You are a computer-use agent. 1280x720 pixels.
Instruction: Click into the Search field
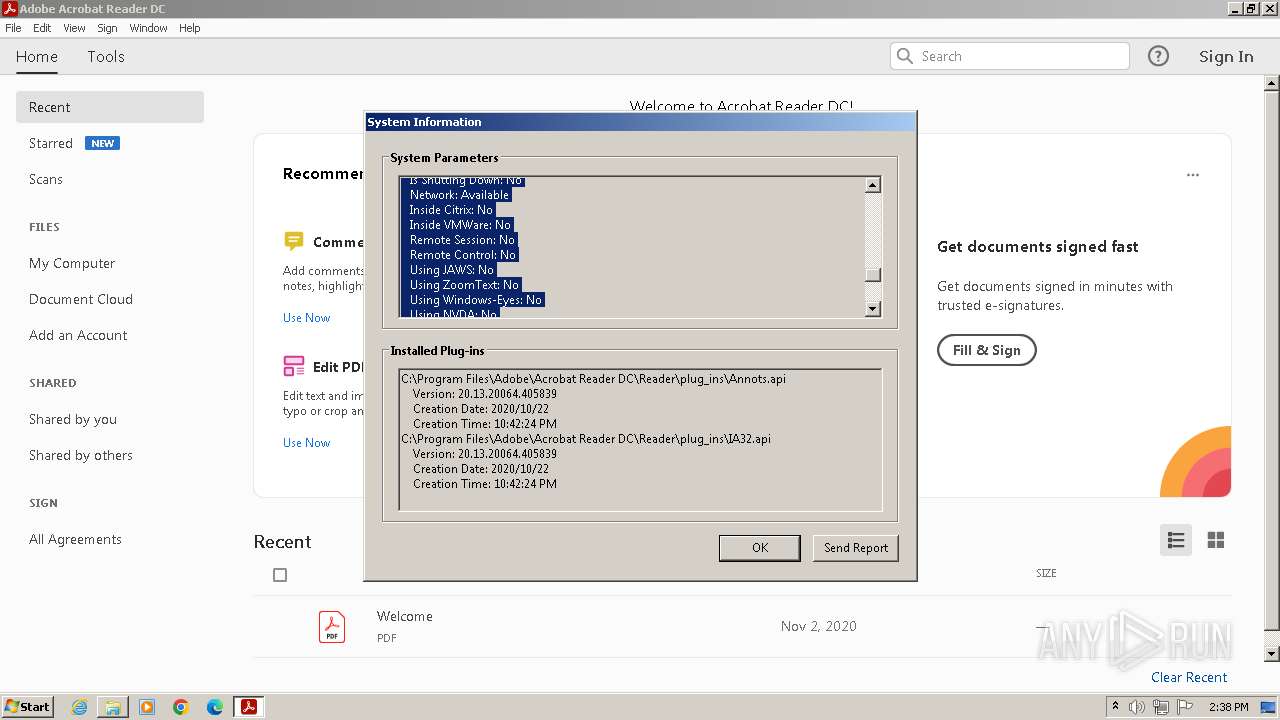tap(1010, 56)
